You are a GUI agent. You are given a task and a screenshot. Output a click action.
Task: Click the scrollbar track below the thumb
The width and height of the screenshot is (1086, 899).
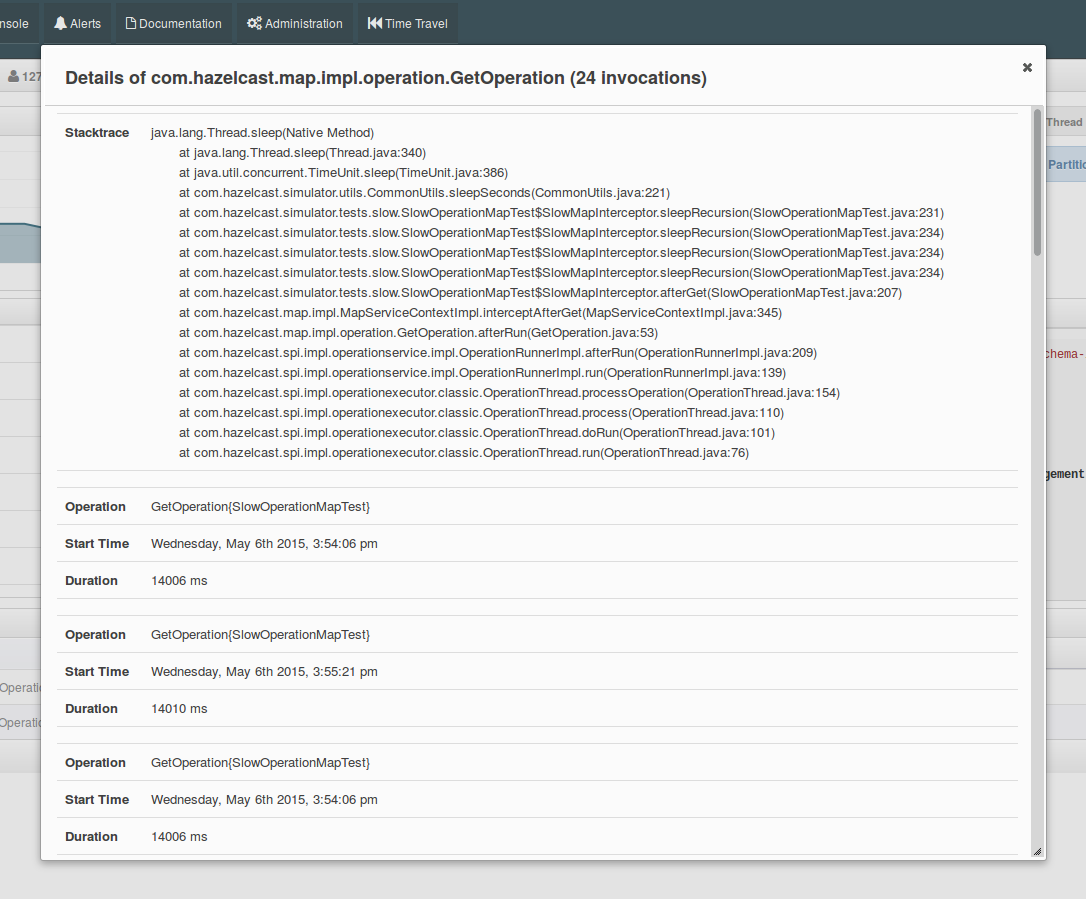1037,550
